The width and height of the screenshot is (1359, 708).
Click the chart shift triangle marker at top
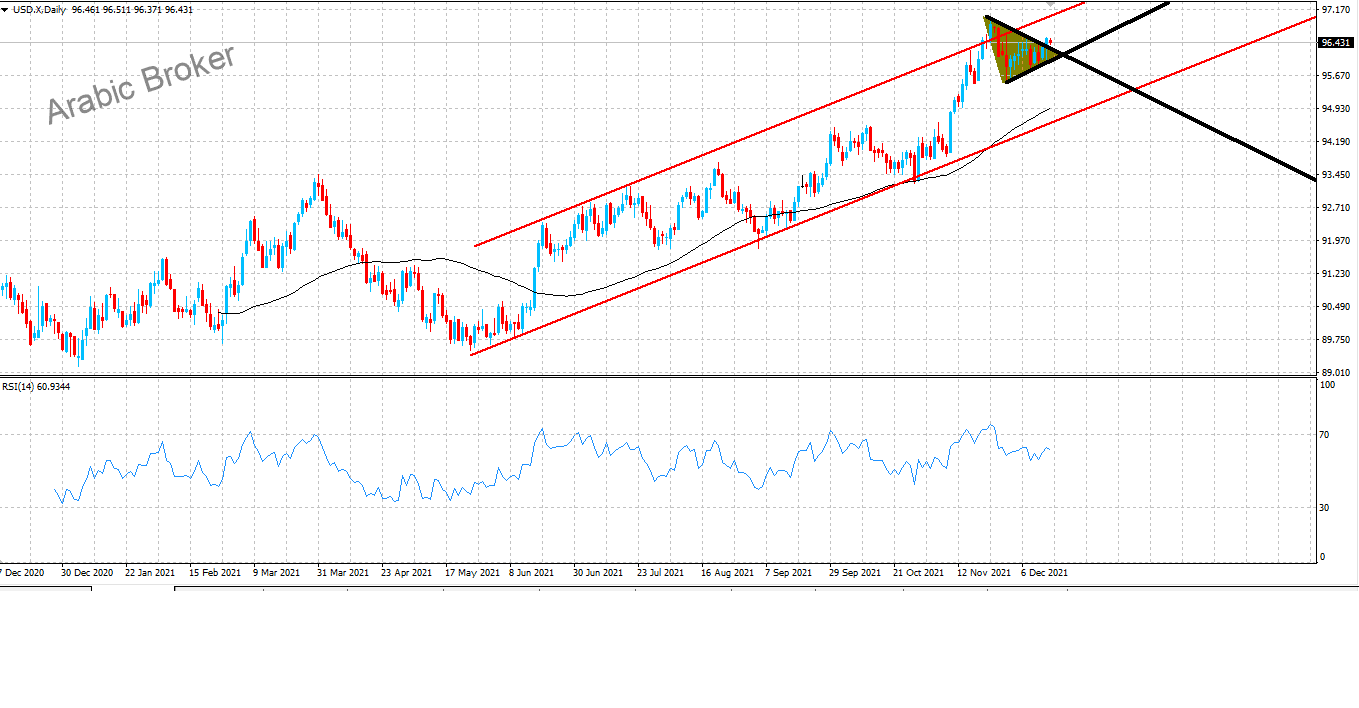(1049, 3)
